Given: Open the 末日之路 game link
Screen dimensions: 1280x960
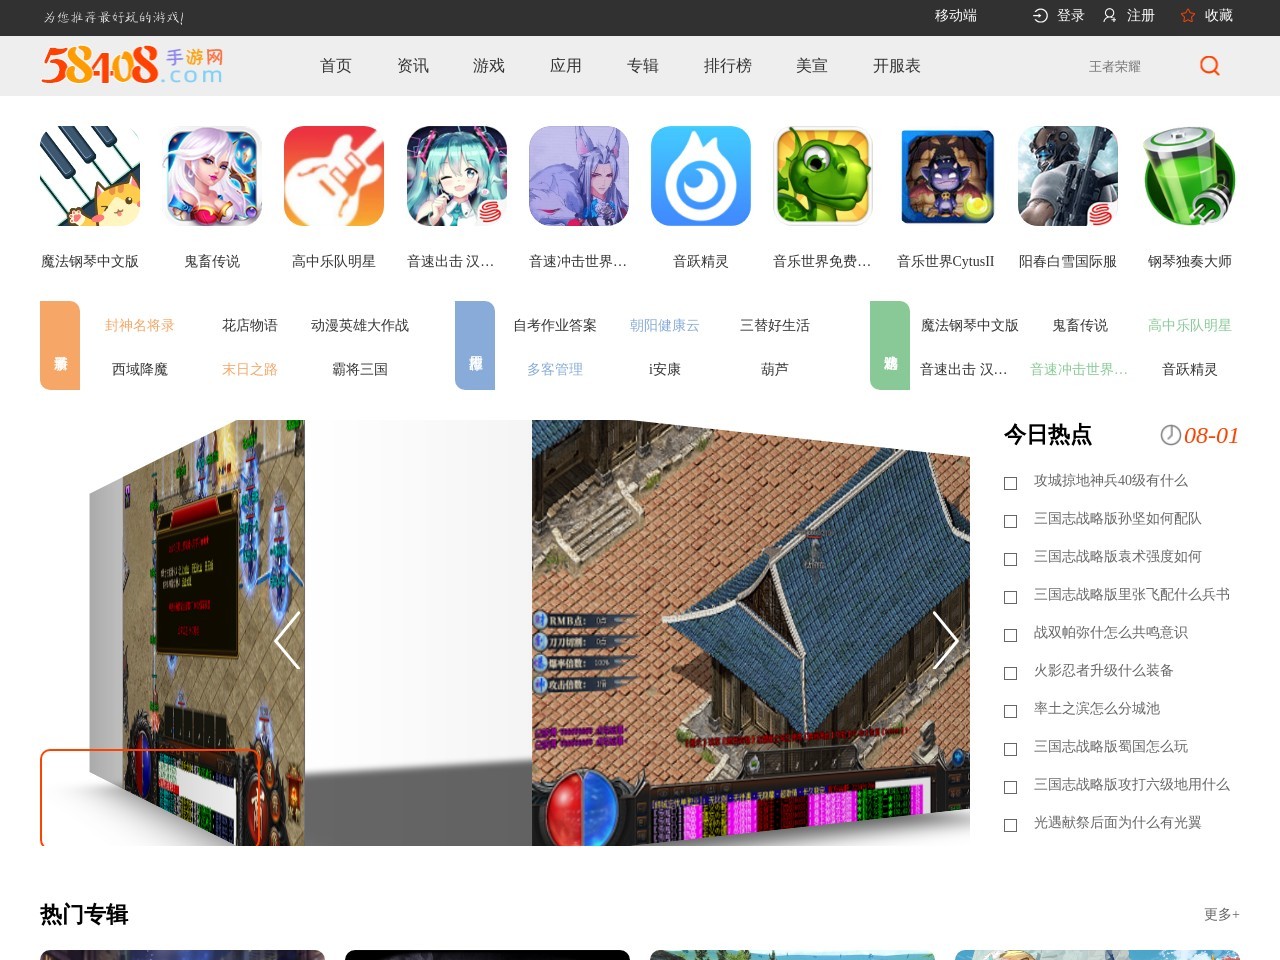Looking at the screenshot, I should 249,369.
